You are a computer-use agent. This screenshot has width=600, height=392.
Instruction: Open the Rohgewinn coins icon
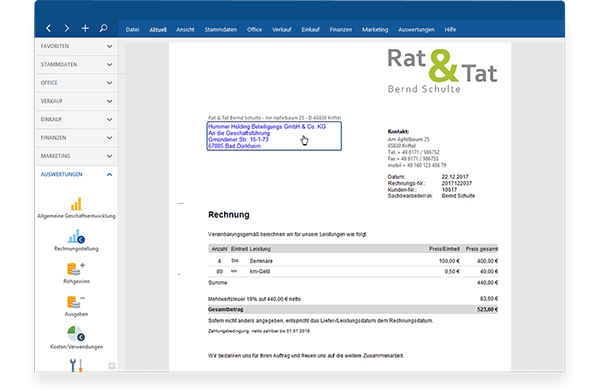(x=76, y=269)
